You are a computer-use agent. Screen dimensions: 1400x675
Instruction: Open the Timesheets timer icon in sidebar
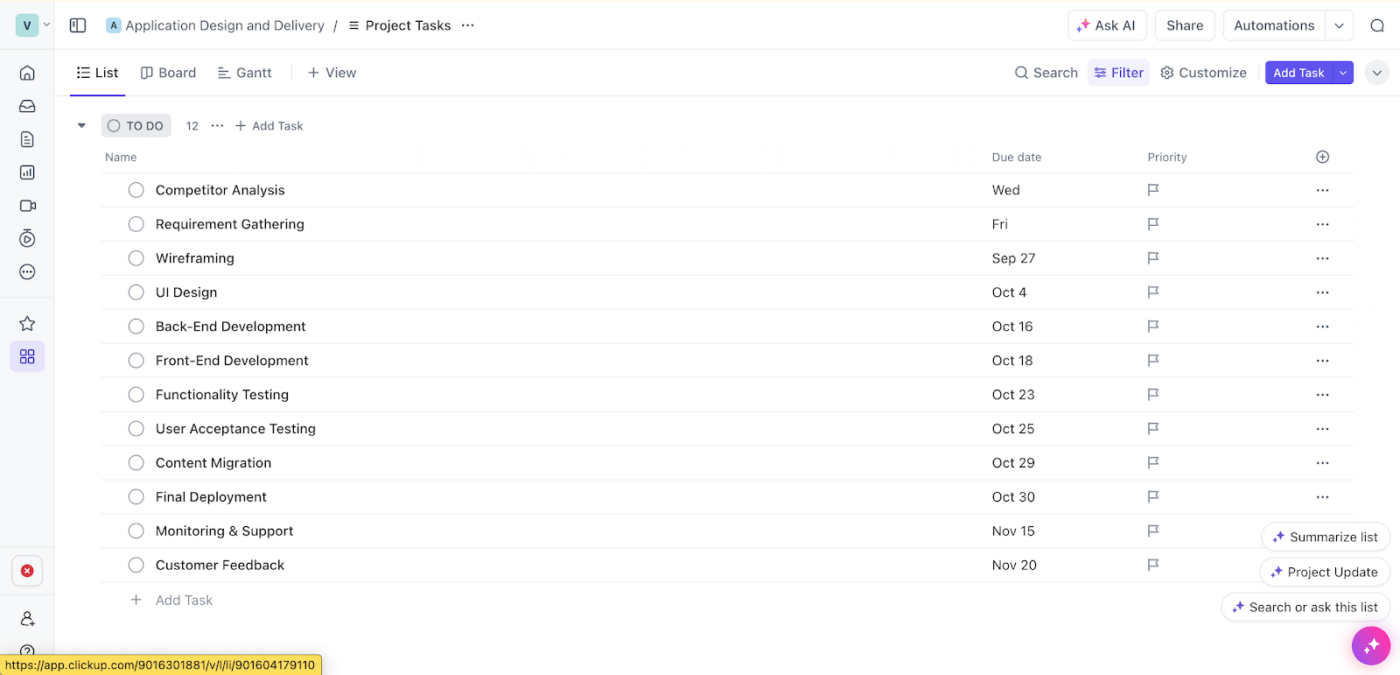coord(27,238)
